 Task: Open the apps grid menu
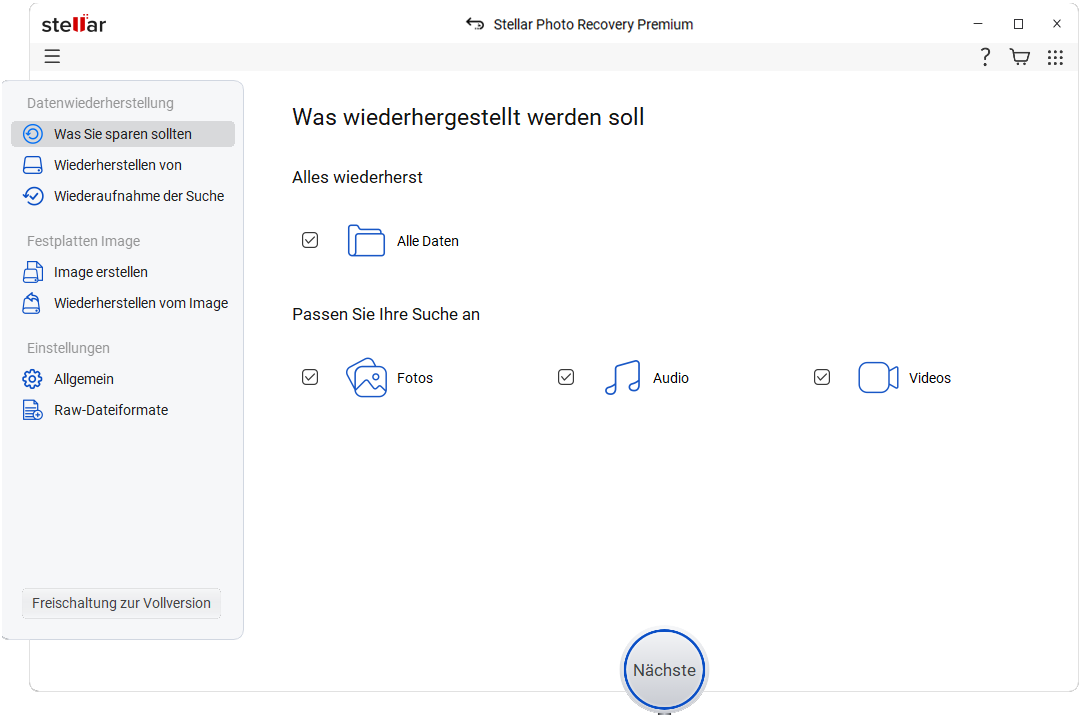pyautogui.click(x=1055, y=57)
